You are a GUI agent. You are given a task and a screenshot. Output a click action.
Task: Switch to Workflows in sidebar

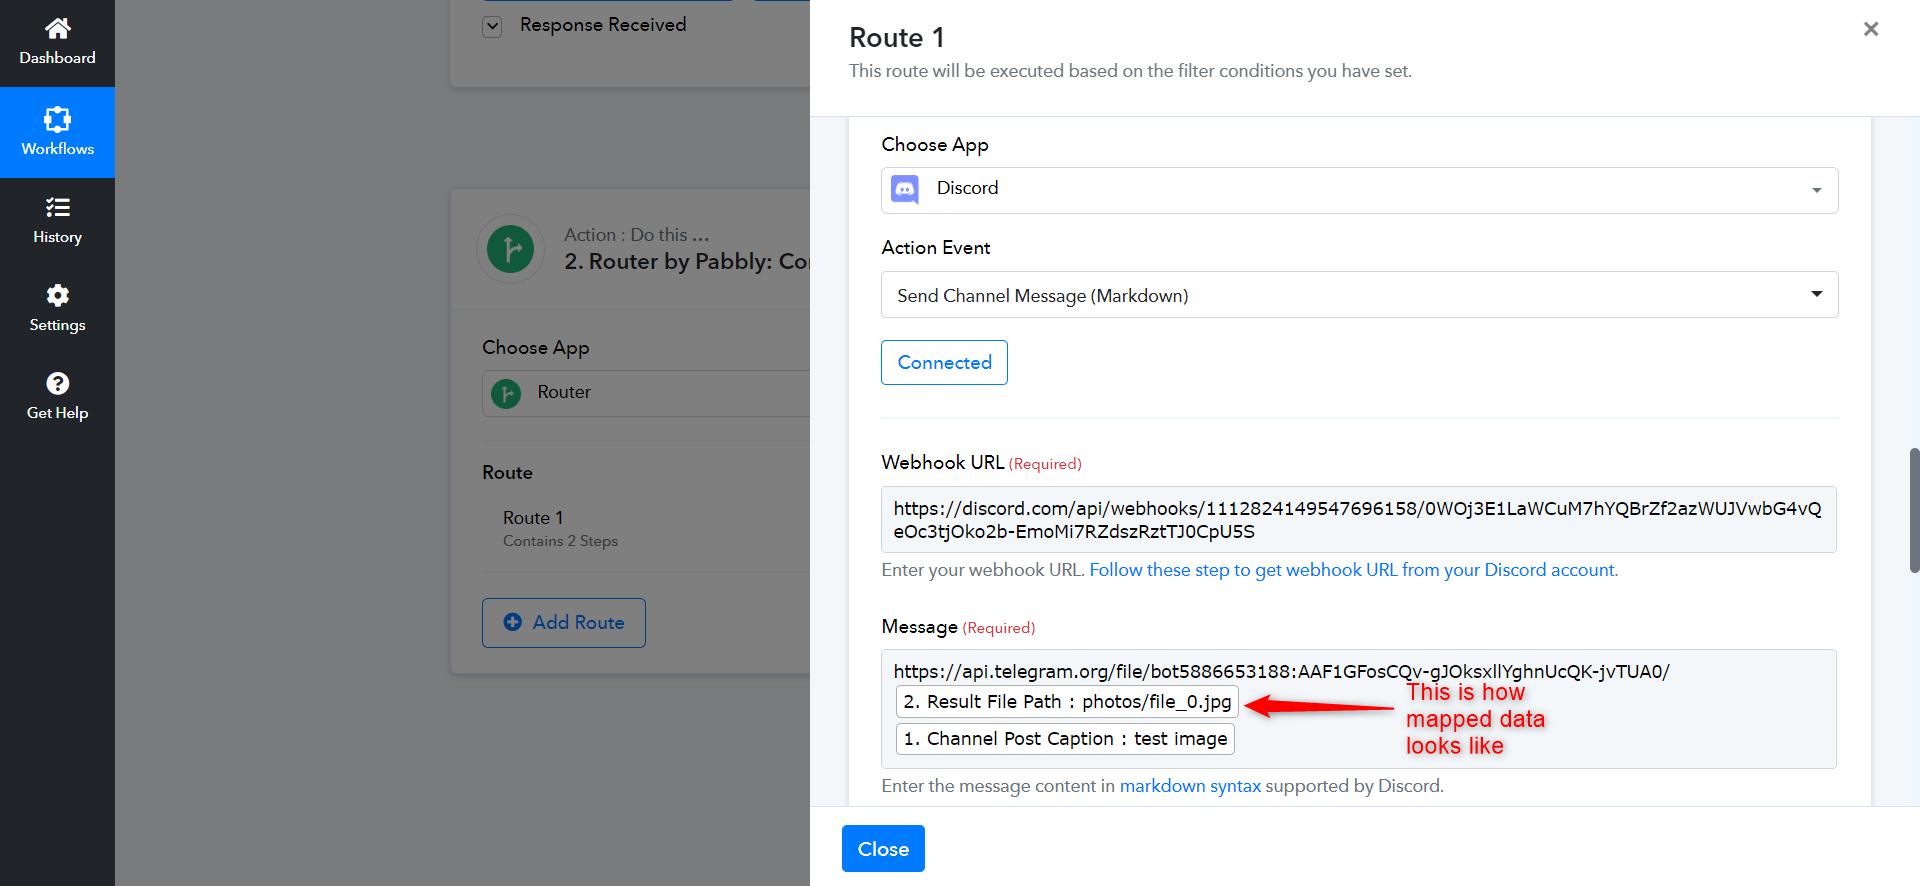58,132
